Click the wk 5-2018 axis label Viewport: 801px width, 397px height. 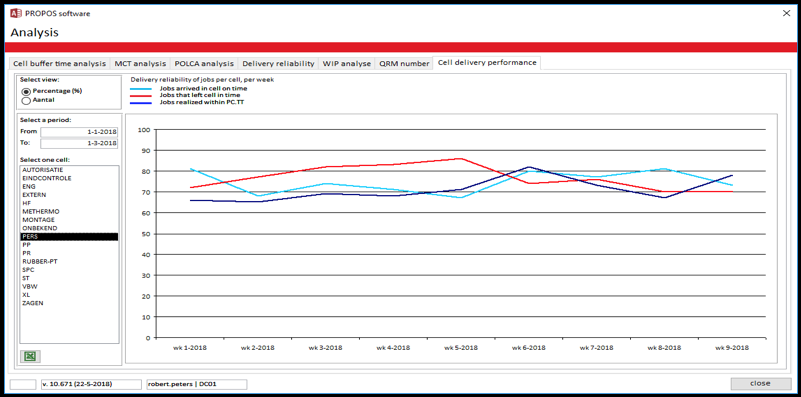tap(461, 348)
